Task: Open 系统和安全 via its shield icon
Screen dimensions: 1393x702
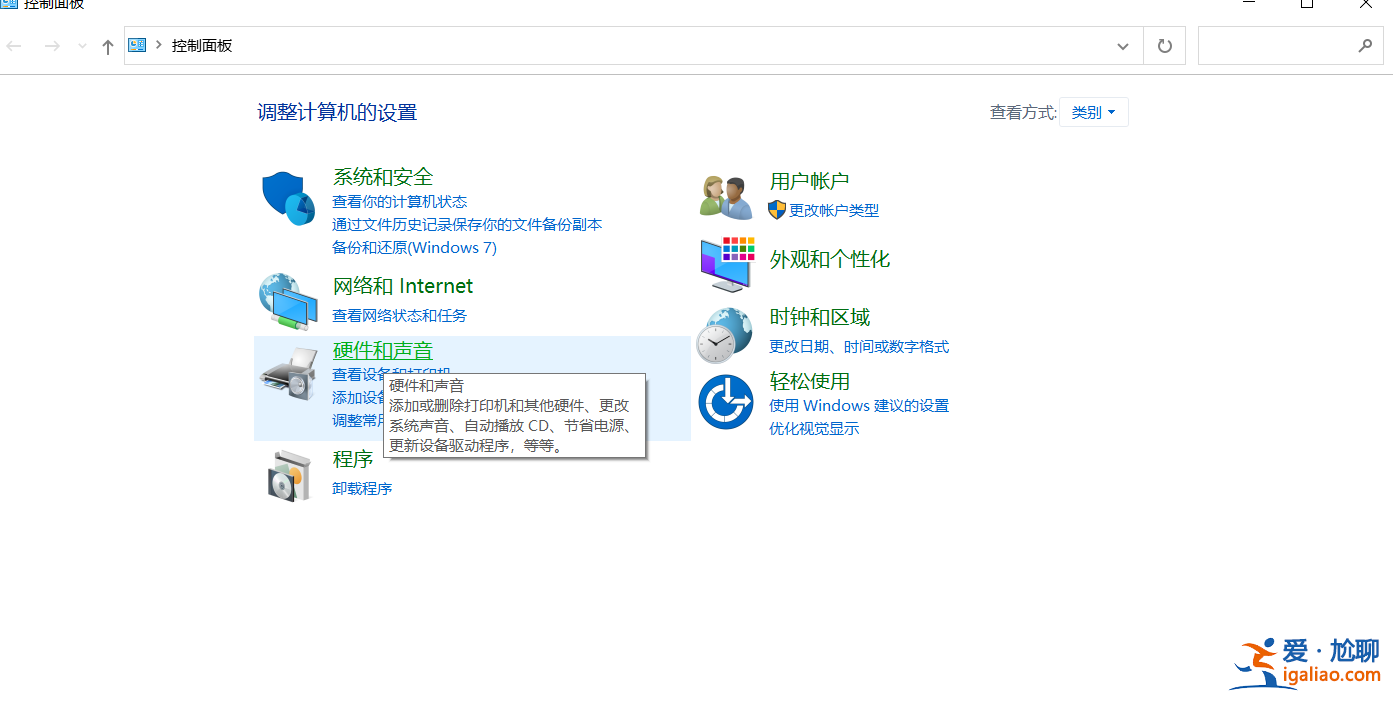Action: click(288, 196)
